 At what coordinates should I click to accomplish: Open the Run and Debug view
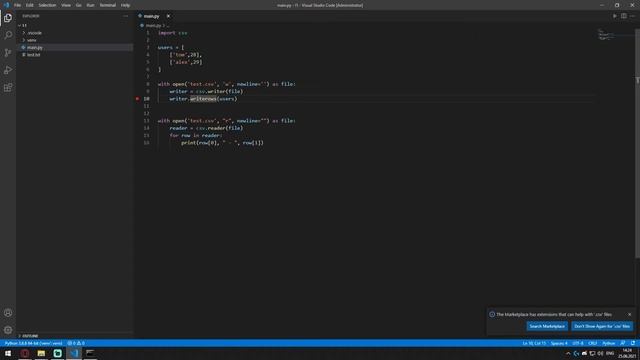coord(8,70)
